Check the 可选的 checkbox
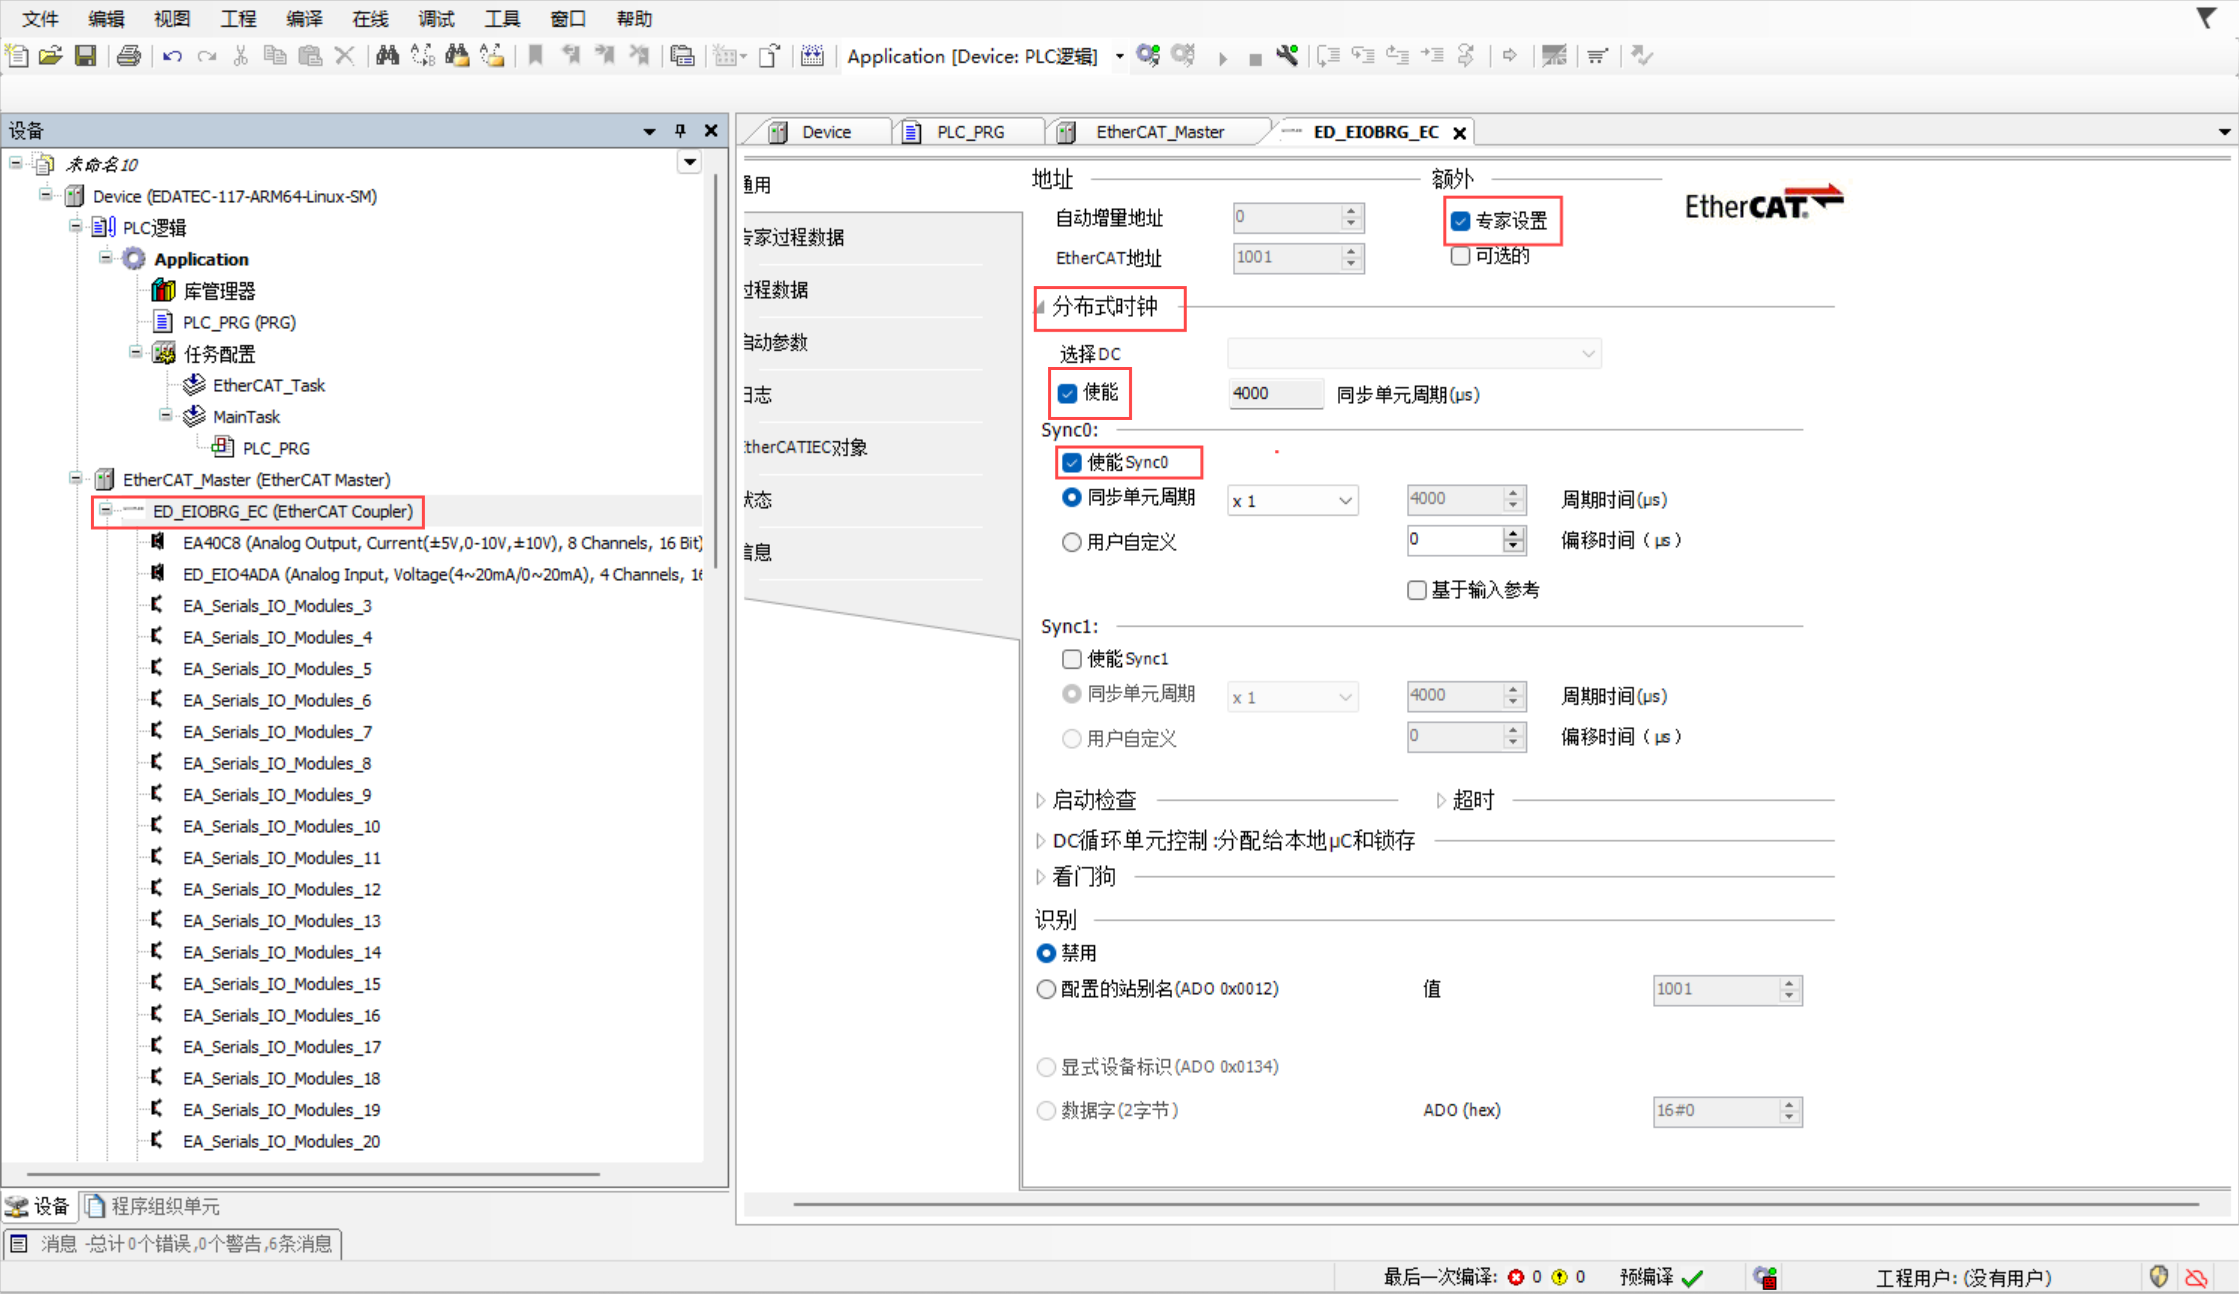The width and height of the screenshot is (2239, 1294). [x=1461, y=256]
